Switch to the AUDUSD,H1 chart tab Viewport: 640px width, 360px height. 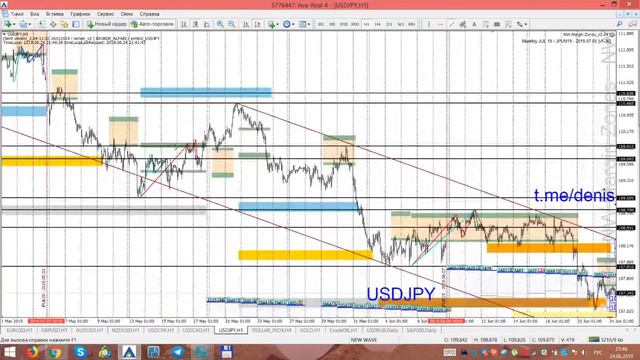pos(89,330)
